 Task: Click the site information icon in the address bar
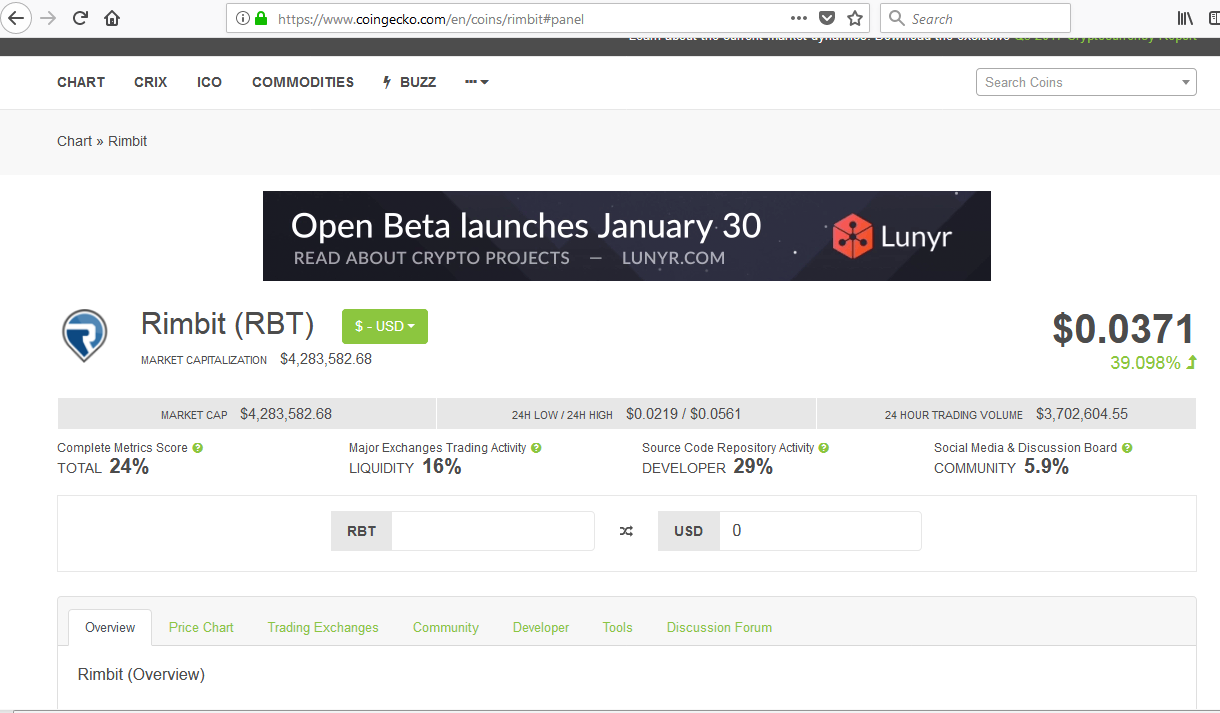[242, 18]
